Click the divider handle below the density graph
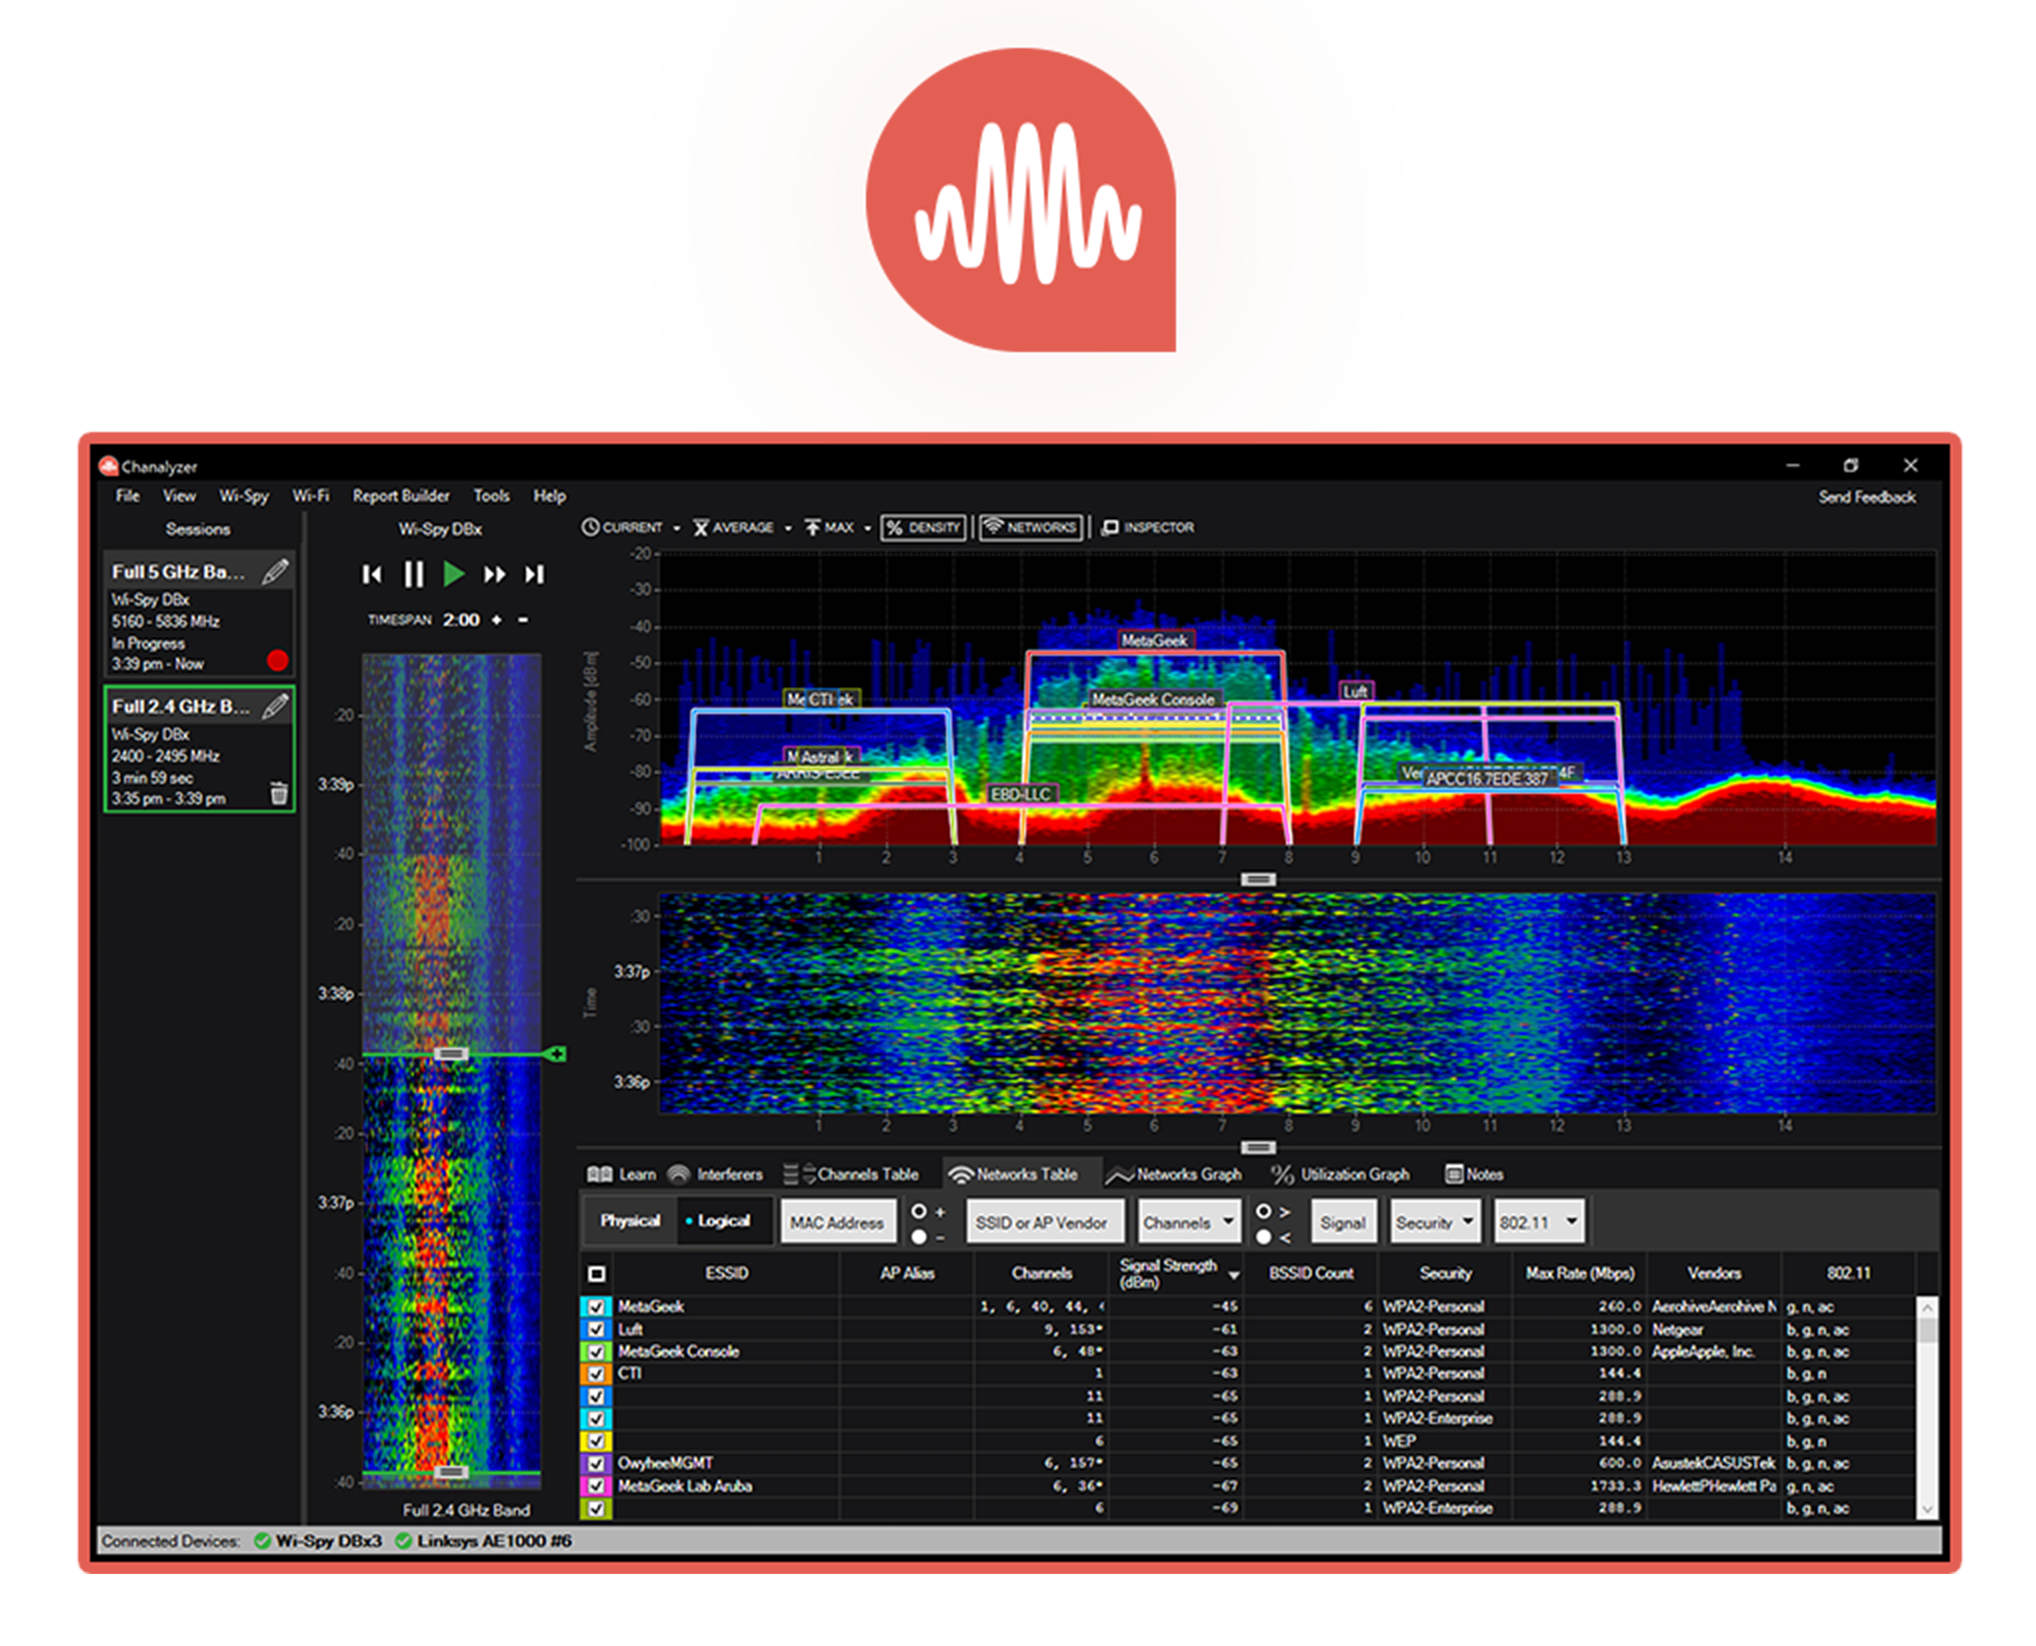2036x1646 pixels. pos(1257,879)
